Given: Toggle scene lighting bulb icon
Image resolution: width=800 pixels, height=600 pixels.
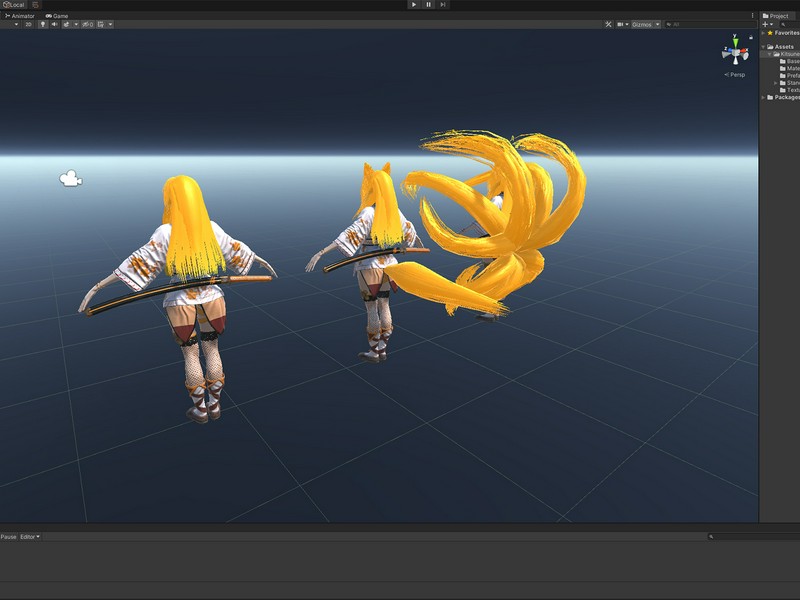Looking at the screenshot, I should coord(43,24).
